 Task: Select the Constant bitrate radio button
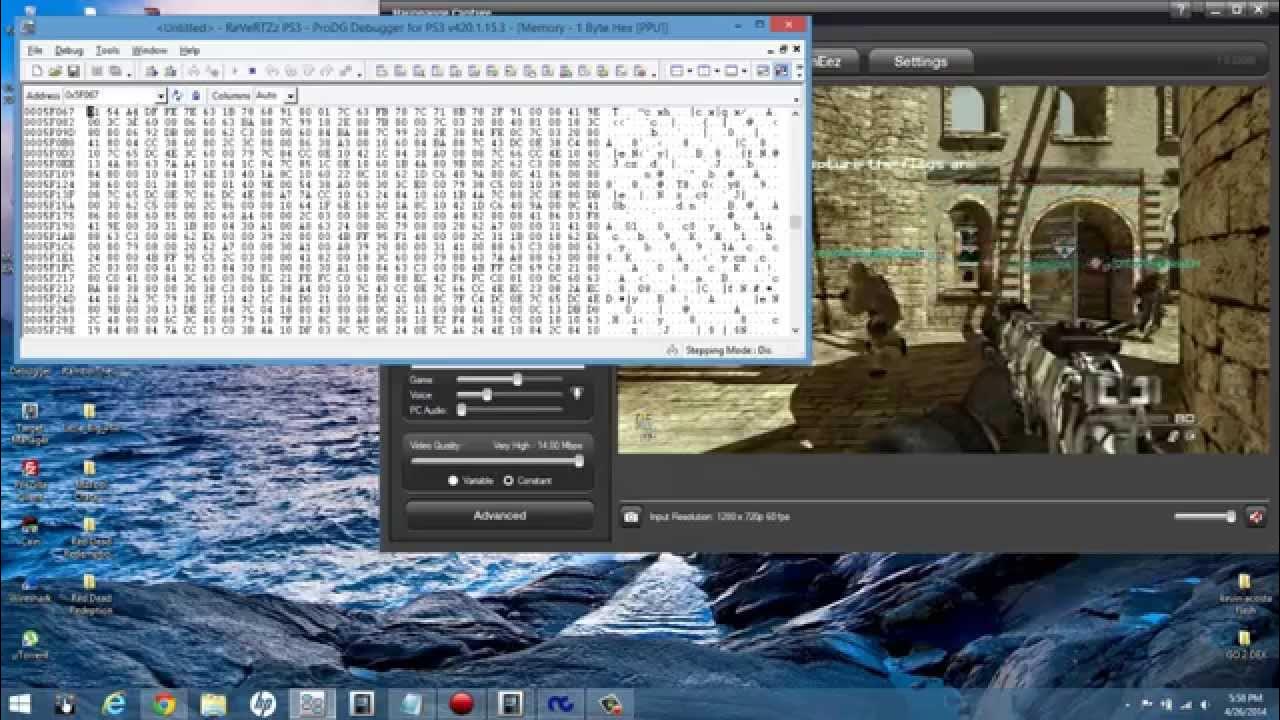(x=508, y=481)
